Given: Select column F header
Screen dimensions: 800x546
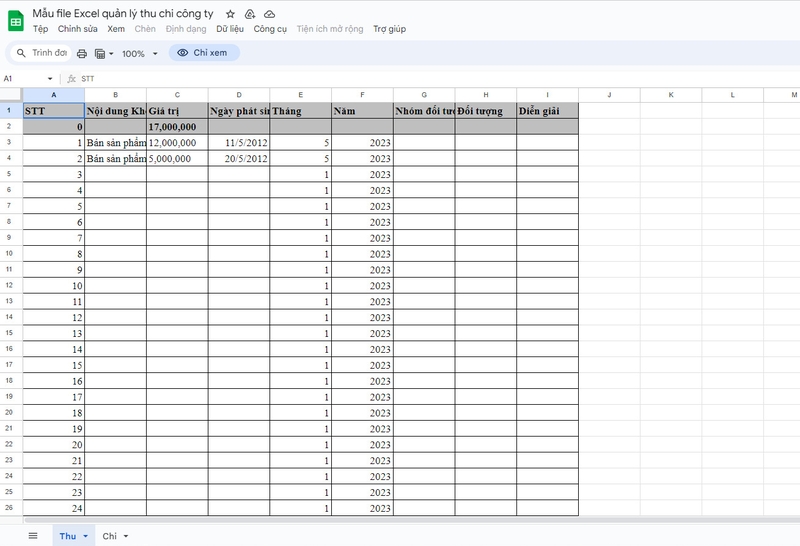Looking at the screenshot, I should (362, 95).
